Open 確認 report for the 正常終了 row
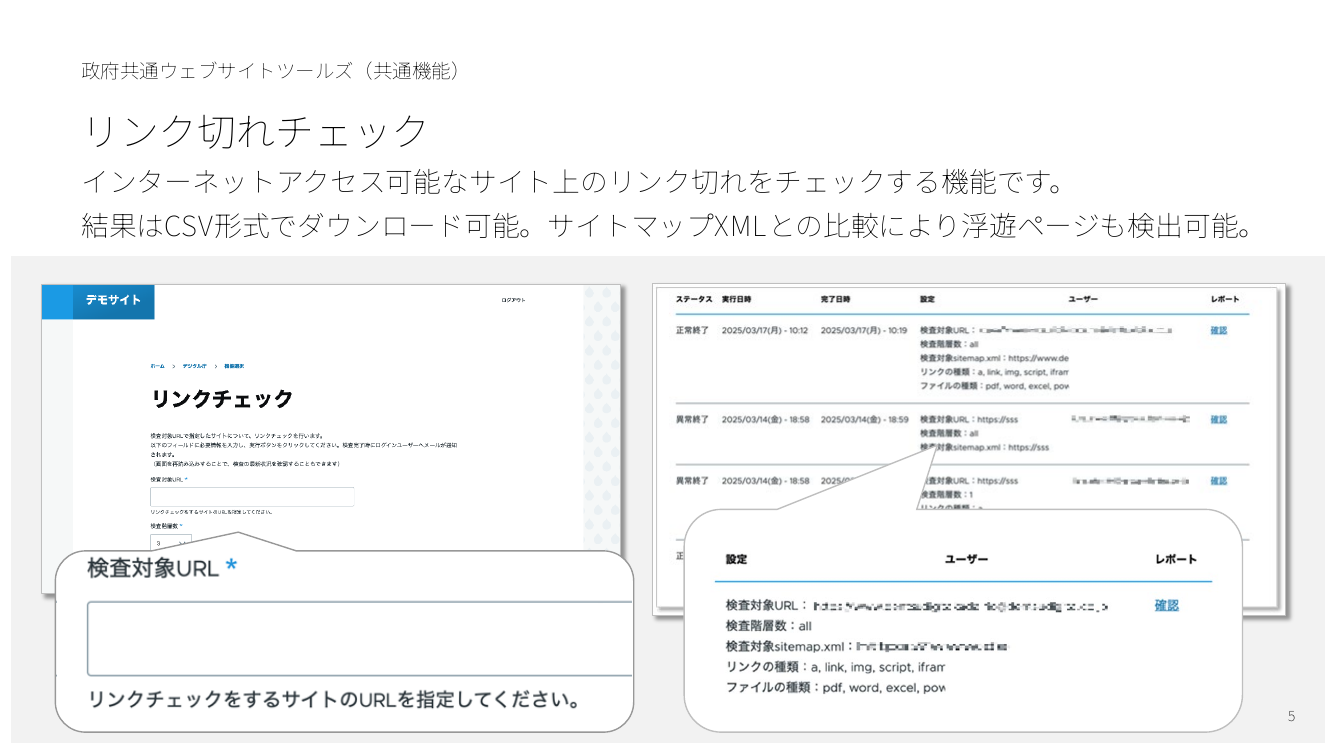Screen dimensions: 1334x750 (1218, 330)
